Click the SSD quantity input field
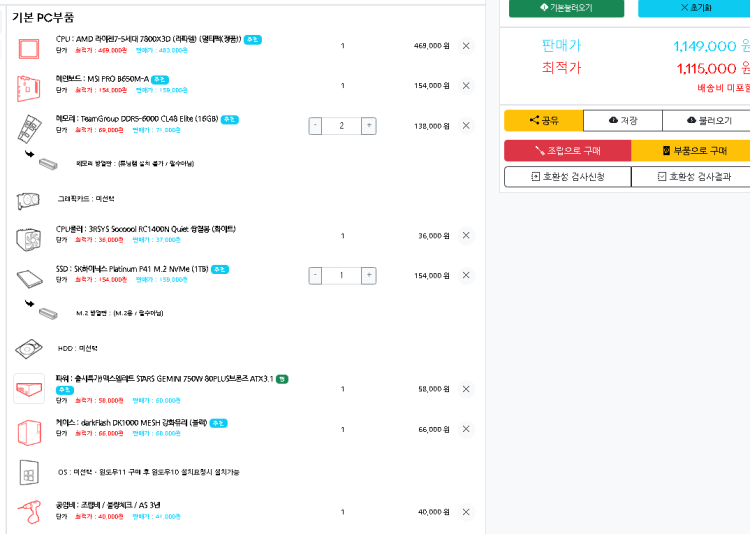Image resolution: width=750 pixels, height=534 pixels. [x=342, y=275]
